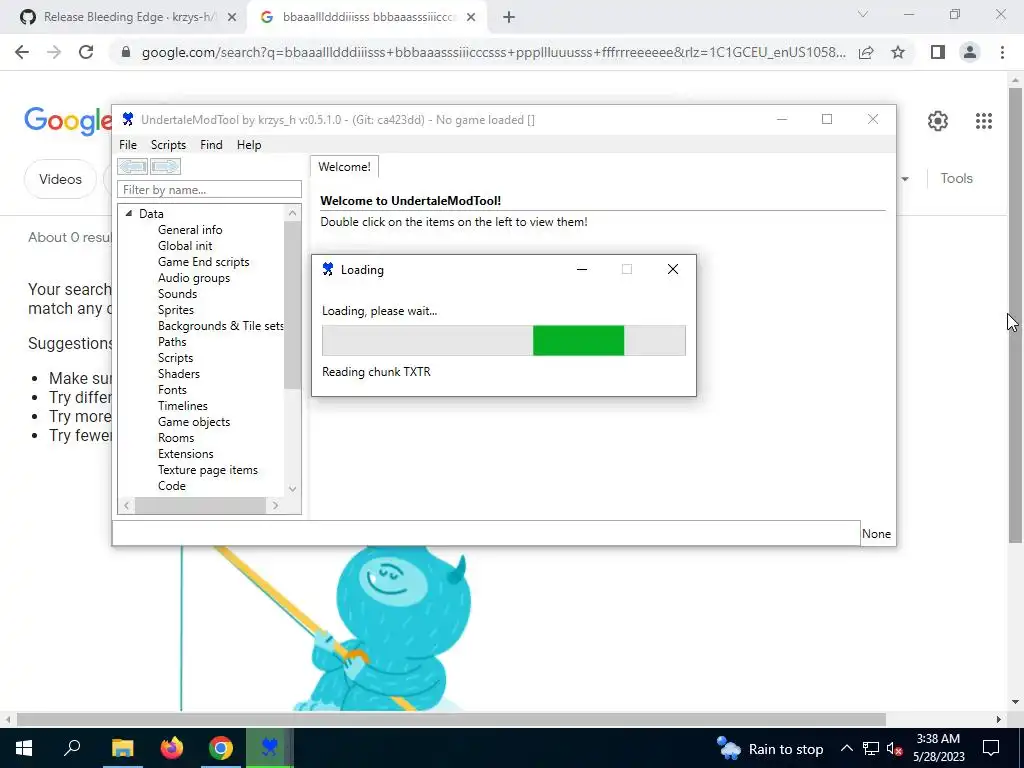Click the Google logo
Image resolution: width=1024 pixels, height=768 pixels.
click(x=68, y=121)
